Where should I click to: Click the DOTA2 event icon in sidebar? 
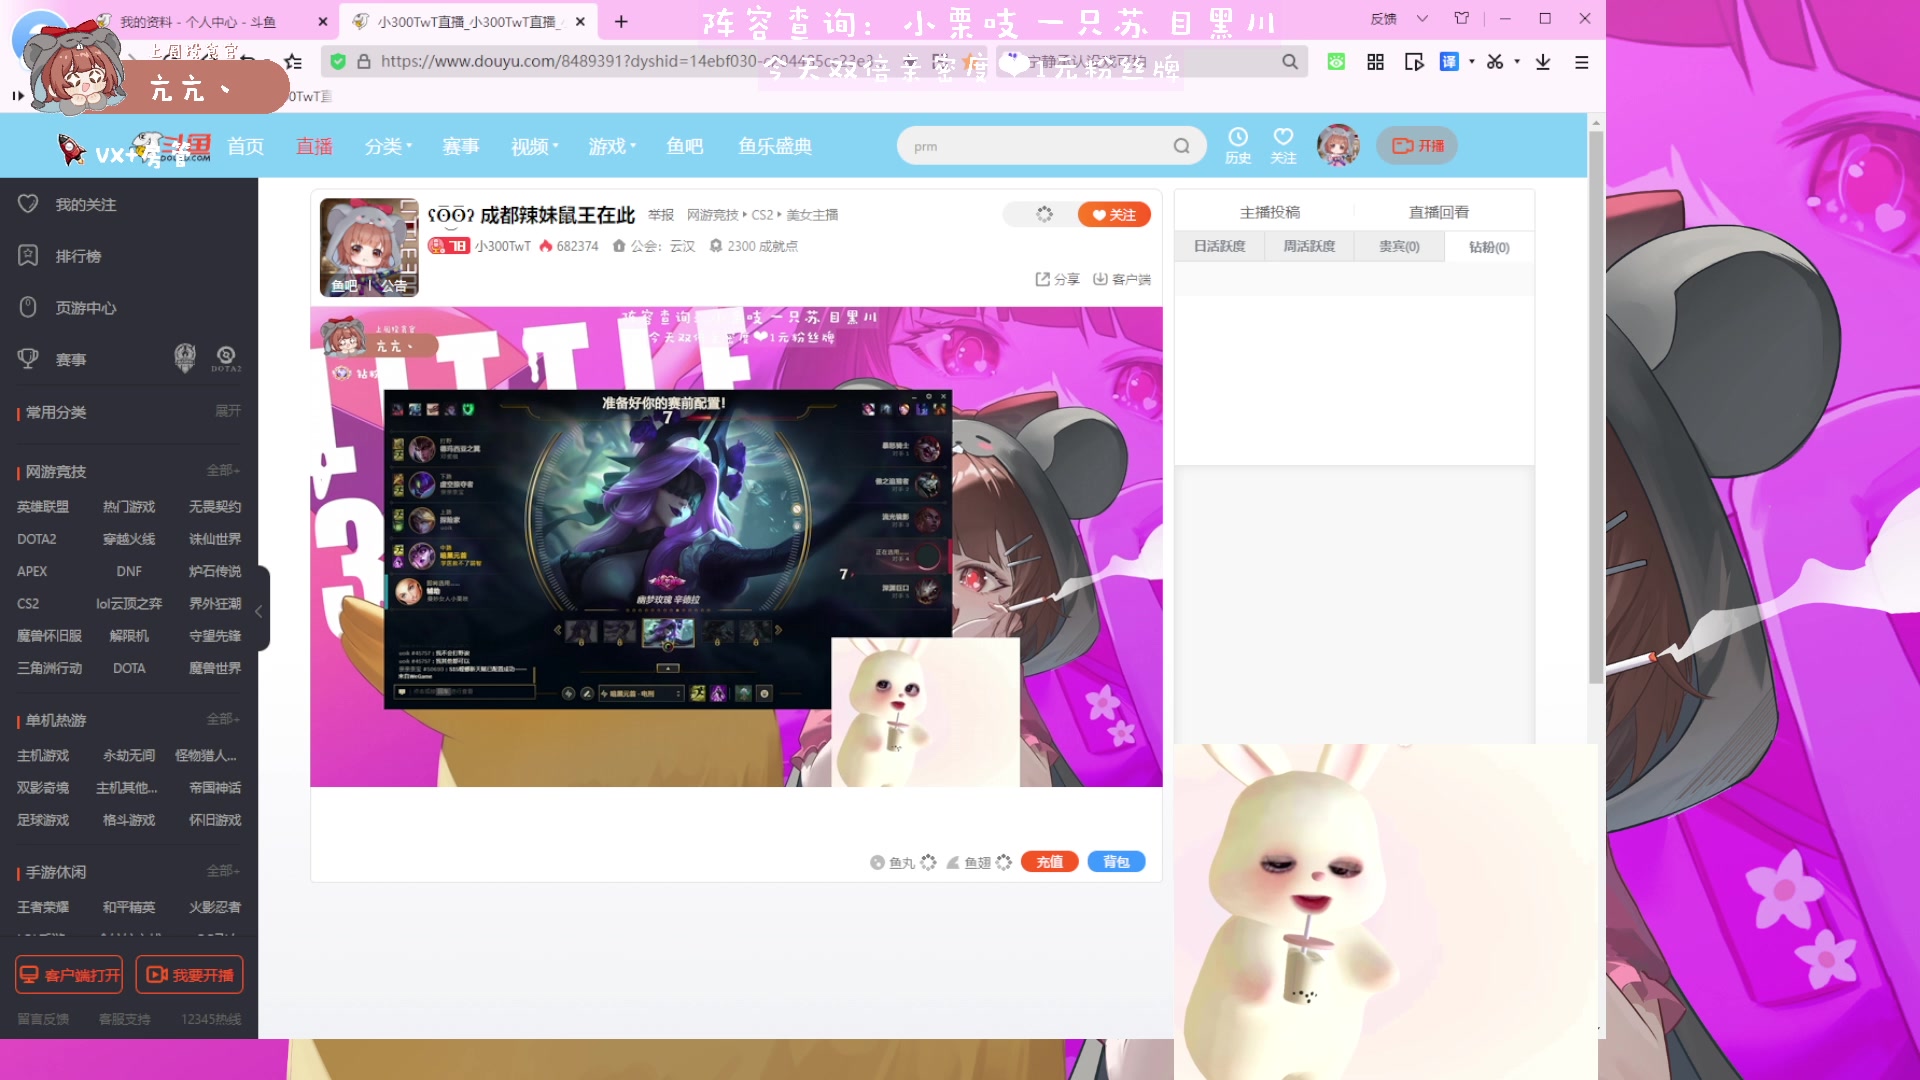[x=226, y=357]
